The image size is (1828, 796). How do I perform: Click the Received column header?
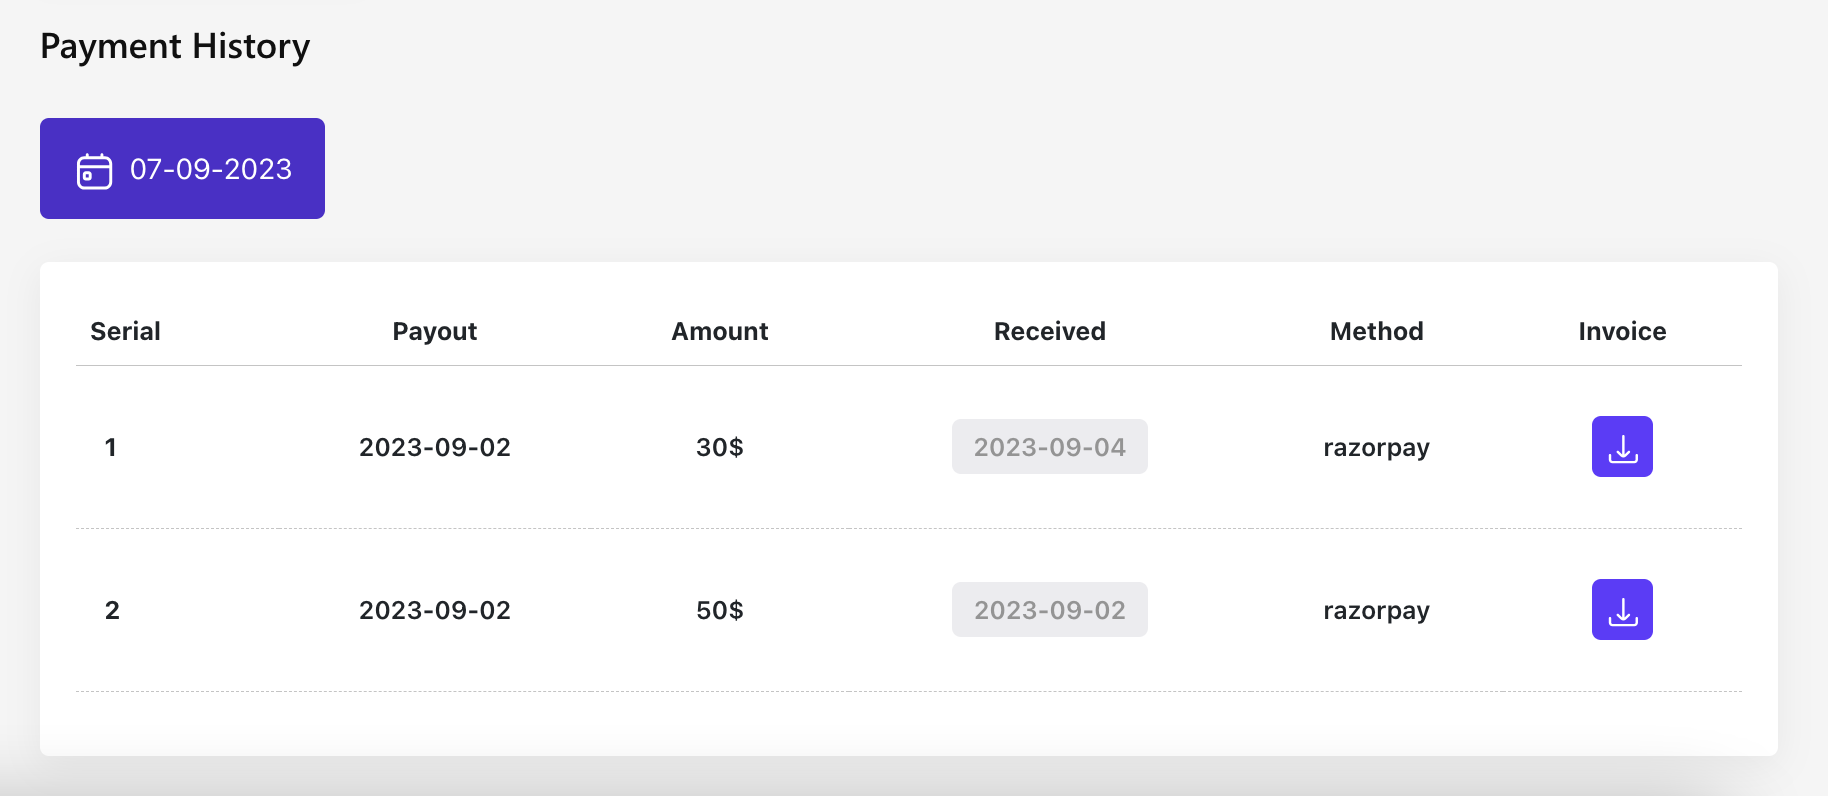[x=1049, y=331]
